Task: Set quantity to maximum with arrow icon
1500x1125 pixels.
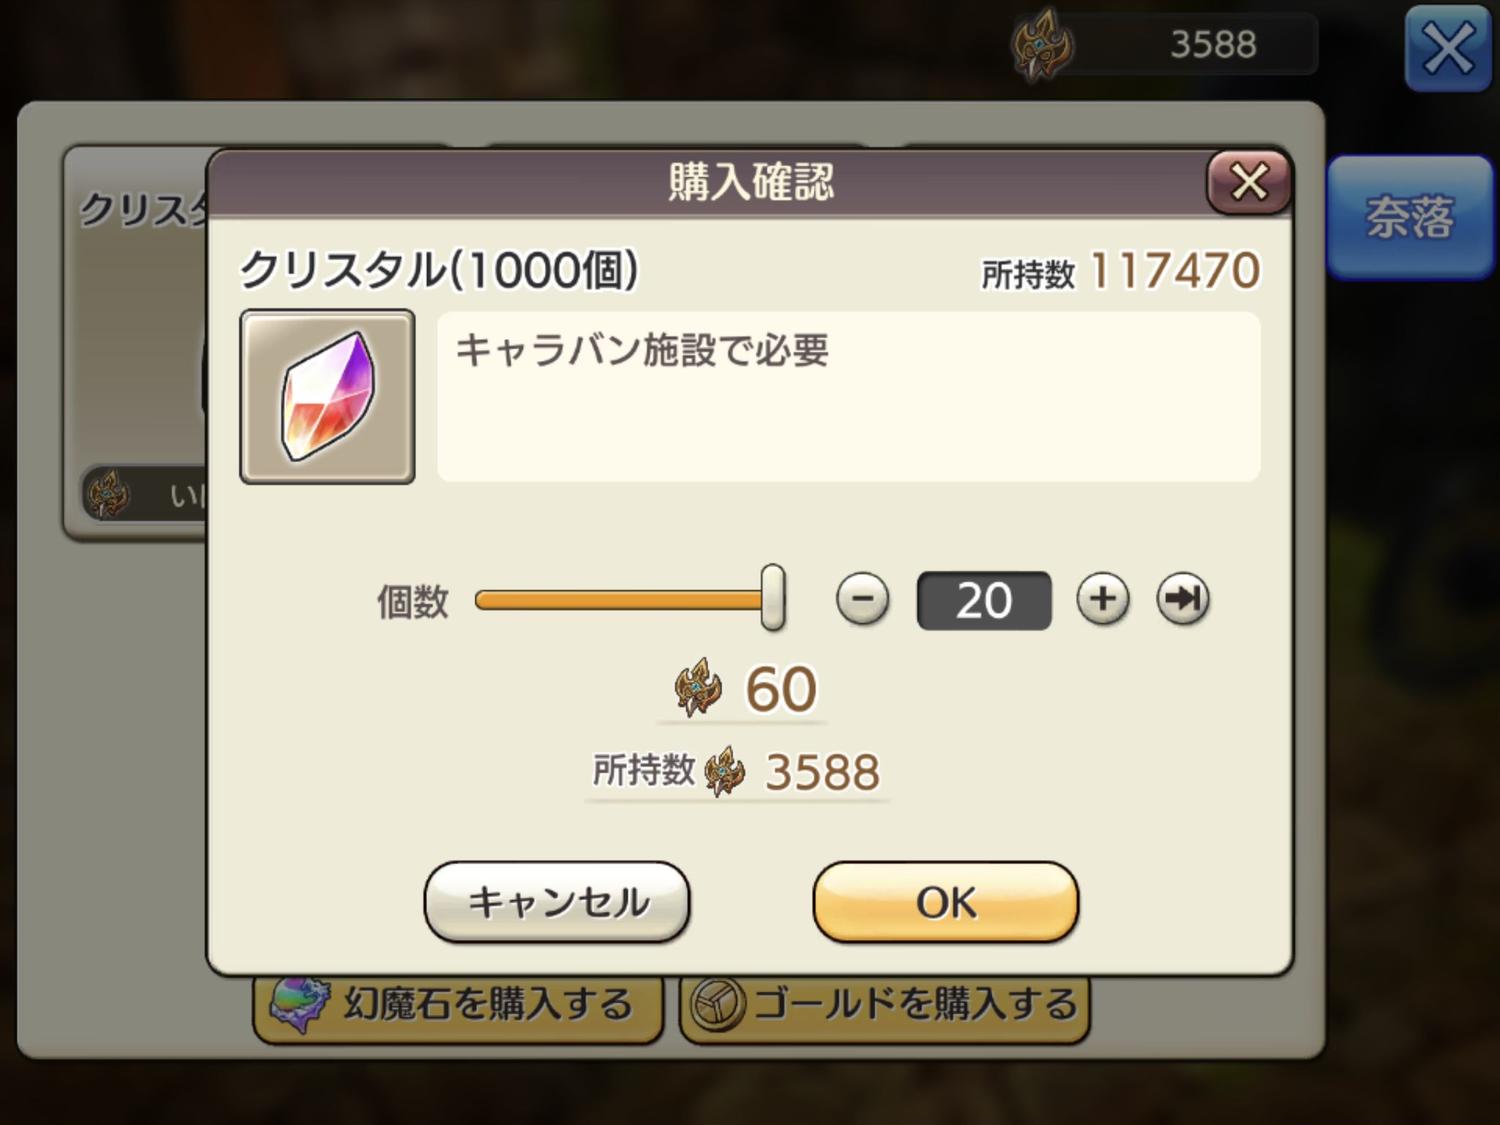Action: pos(1183,599)
